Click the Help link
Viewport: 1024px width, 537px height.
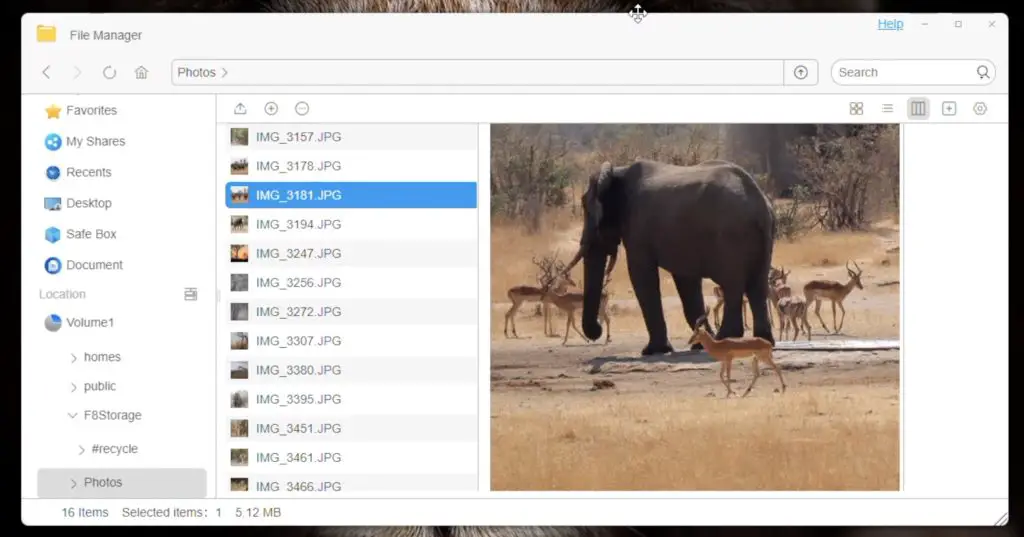tap(890, 24)
